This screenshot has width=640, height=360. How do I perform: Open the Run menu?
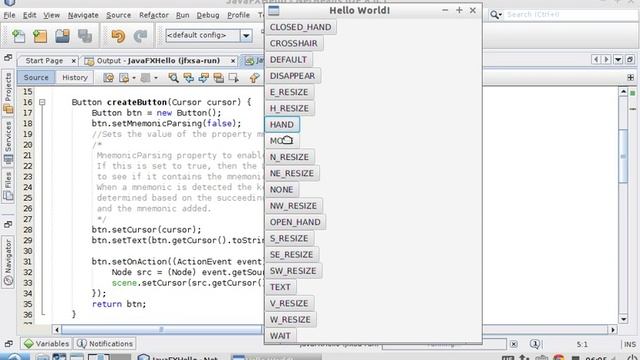(182, 15)
